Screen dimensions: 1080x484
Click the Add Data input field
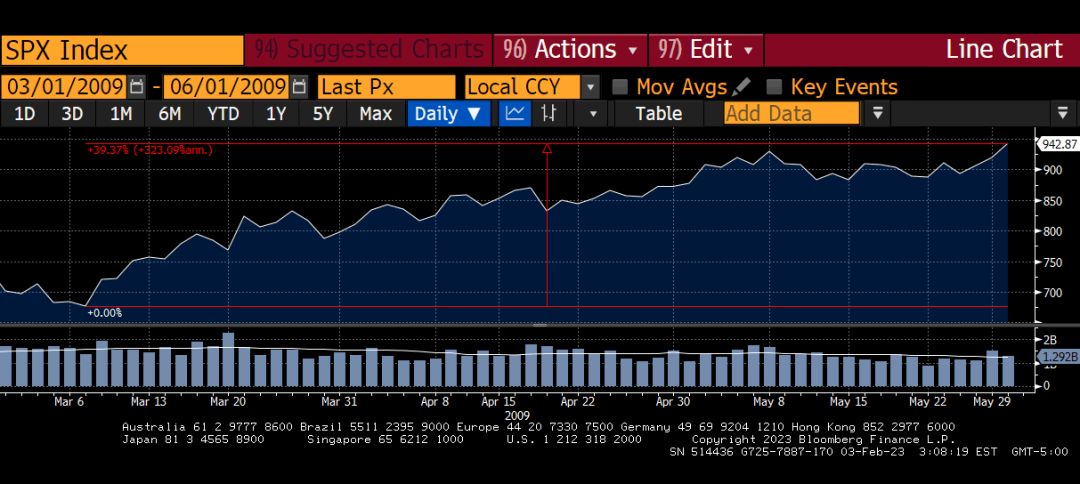792,114
